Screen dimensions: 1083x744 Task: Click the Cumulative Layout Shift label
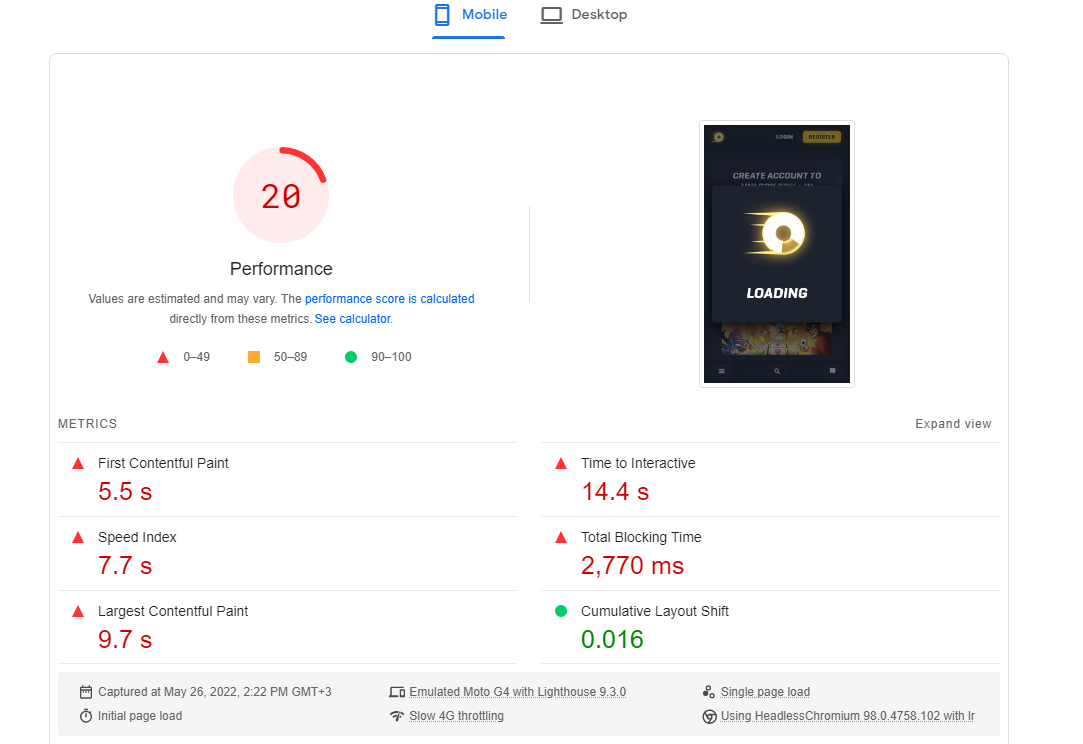655,611
